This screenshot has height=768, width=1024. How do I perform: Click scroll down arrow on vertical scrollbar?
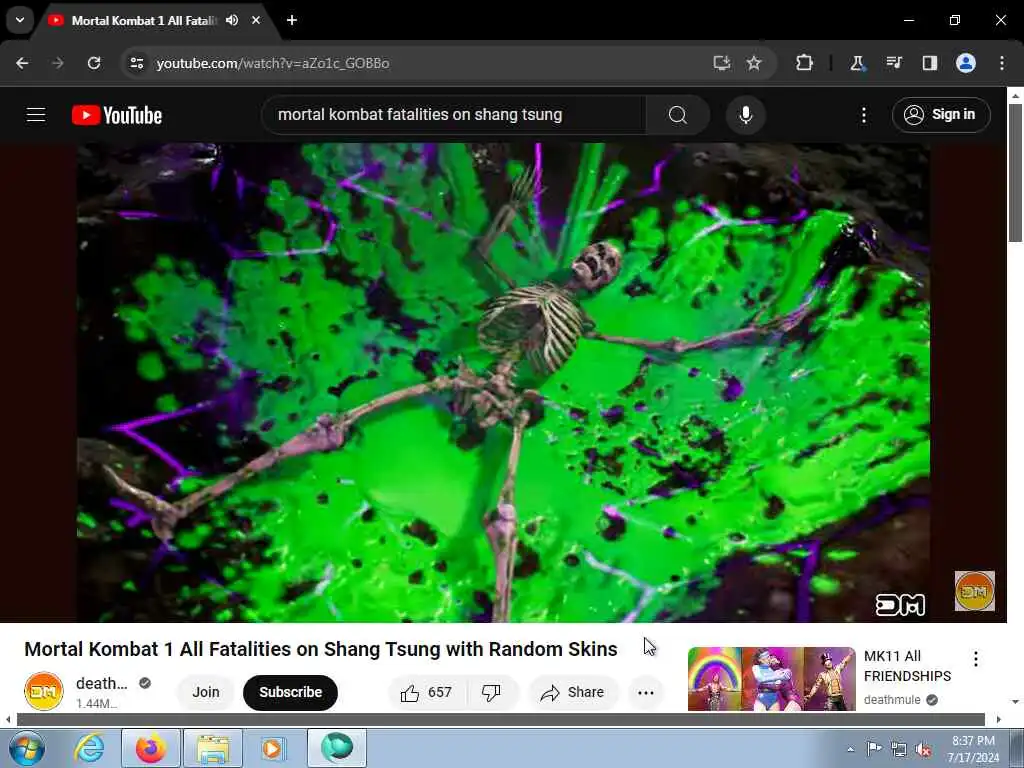[x=1015, y=702]
